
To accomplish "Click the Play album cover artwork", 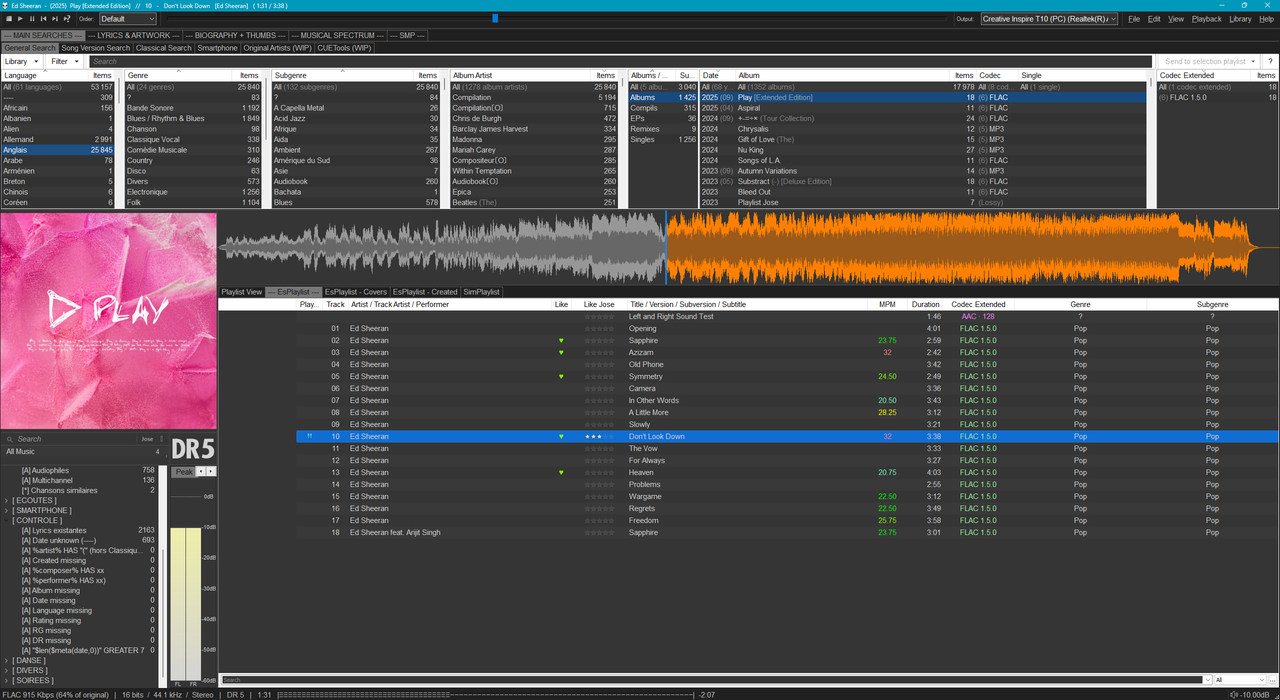I will (108, 320).
